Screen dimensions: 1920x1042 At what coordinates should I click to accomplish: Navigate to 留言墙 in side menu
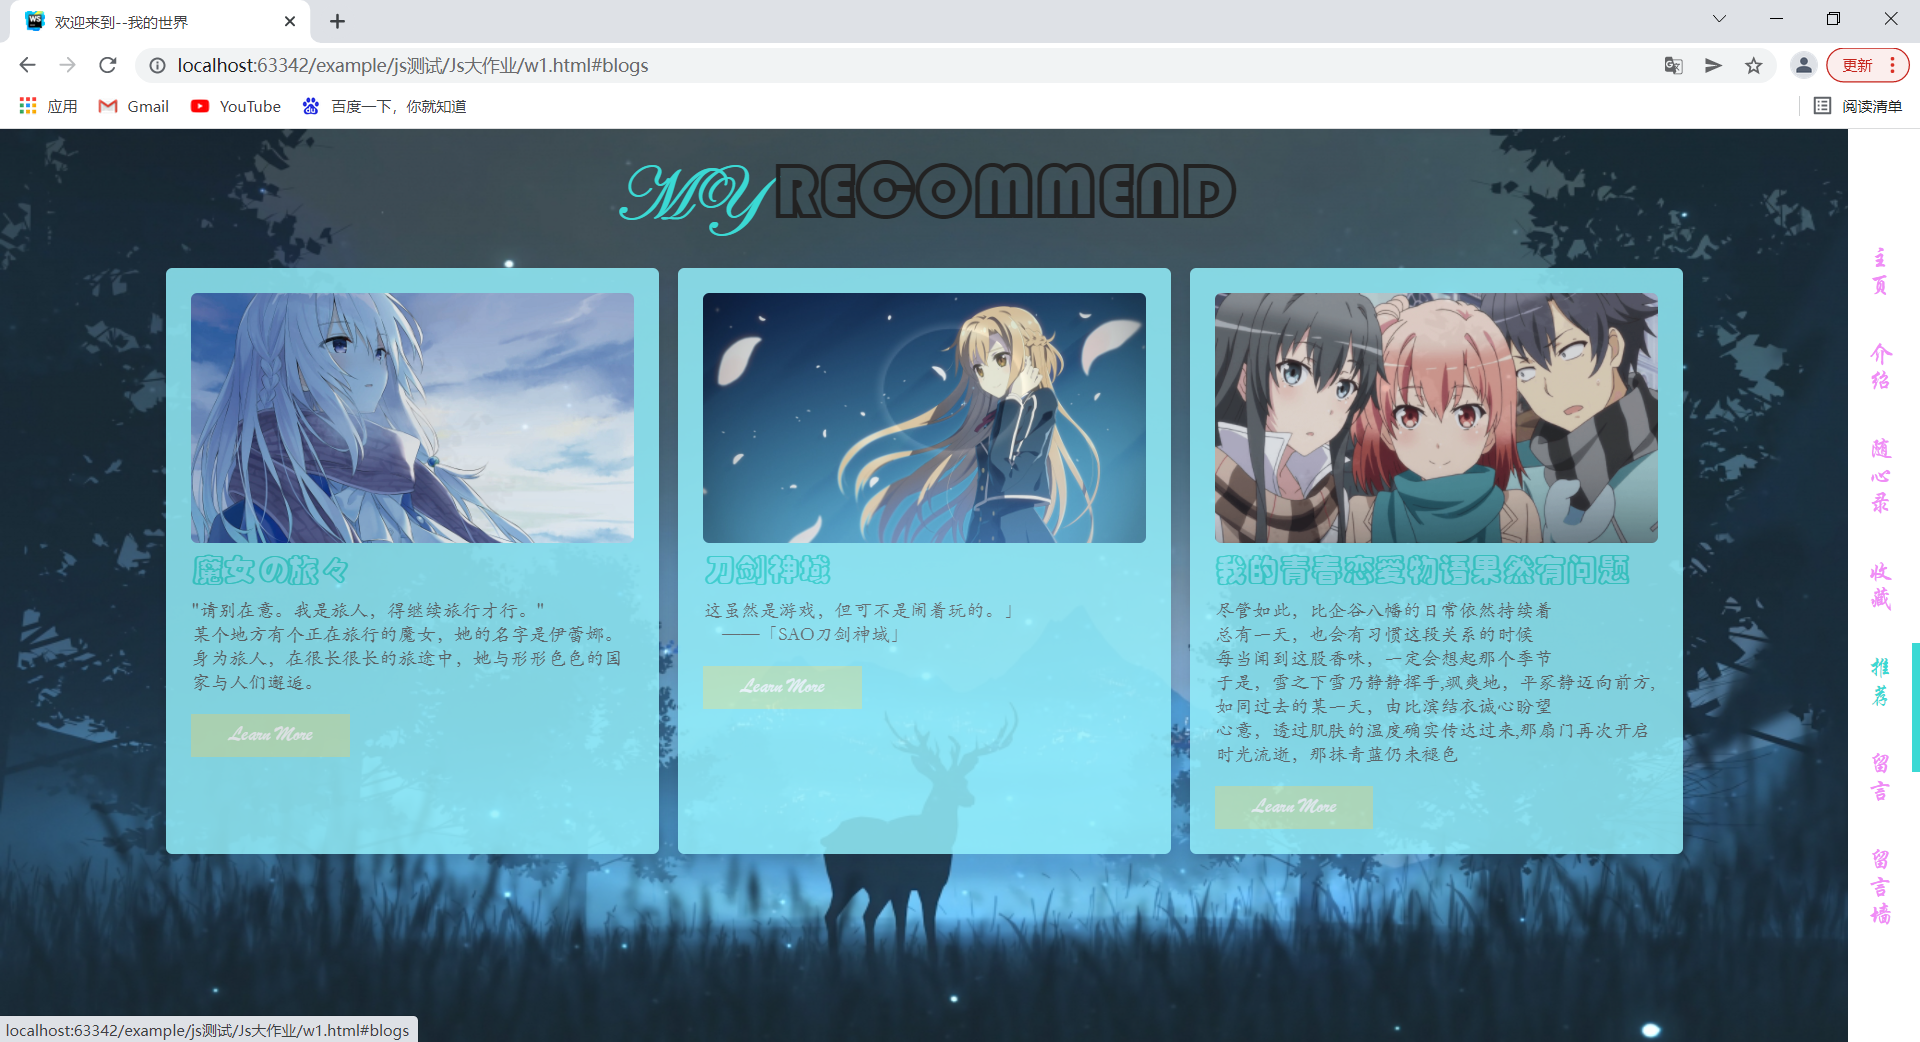click(x=1880, y=887)
